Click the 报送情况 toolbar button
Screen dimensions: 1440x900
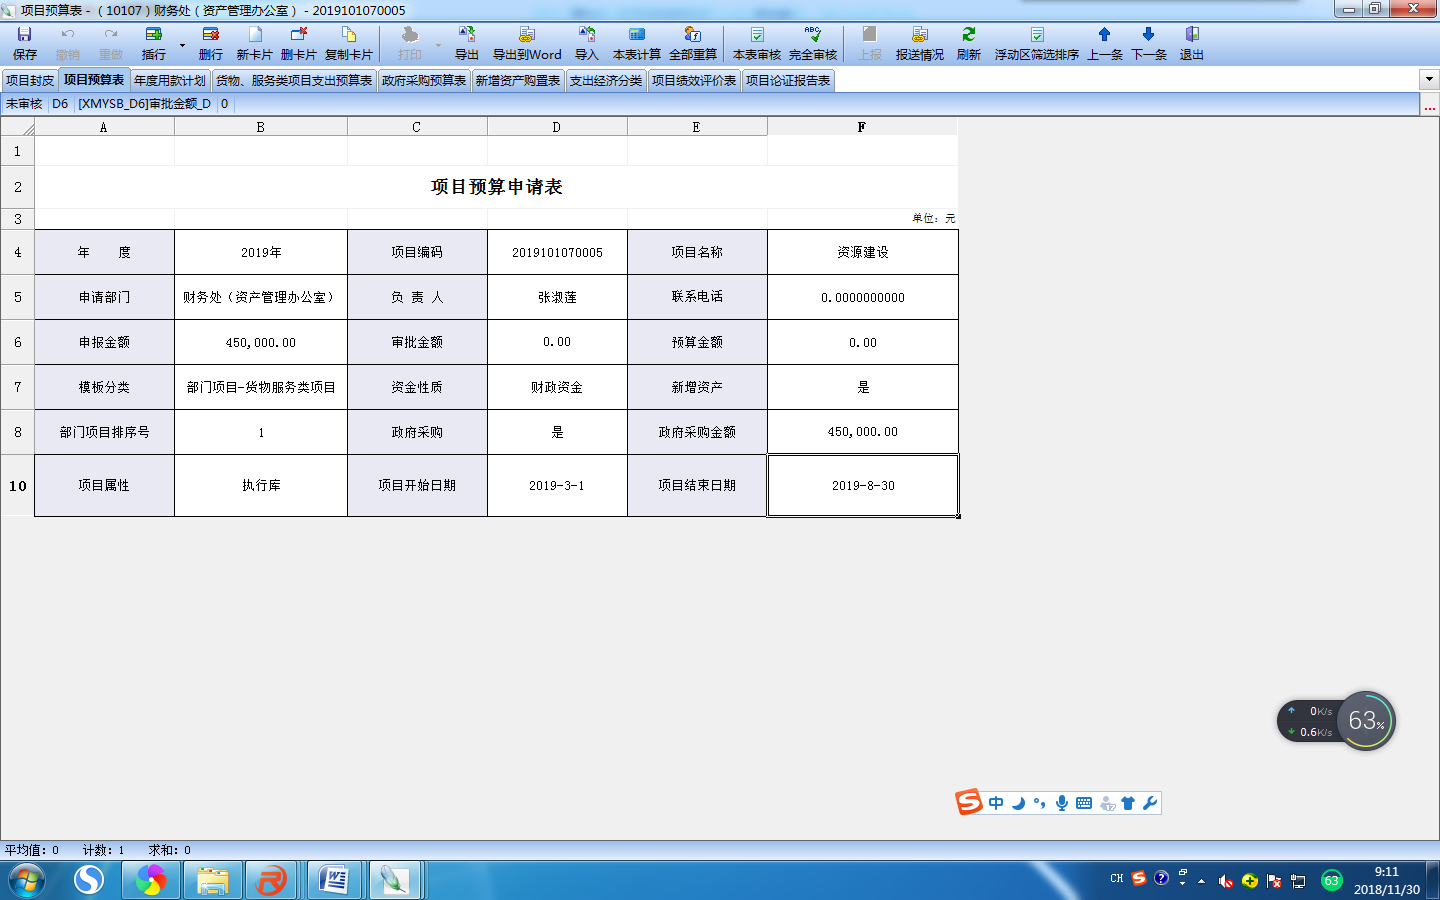[919, 43]
